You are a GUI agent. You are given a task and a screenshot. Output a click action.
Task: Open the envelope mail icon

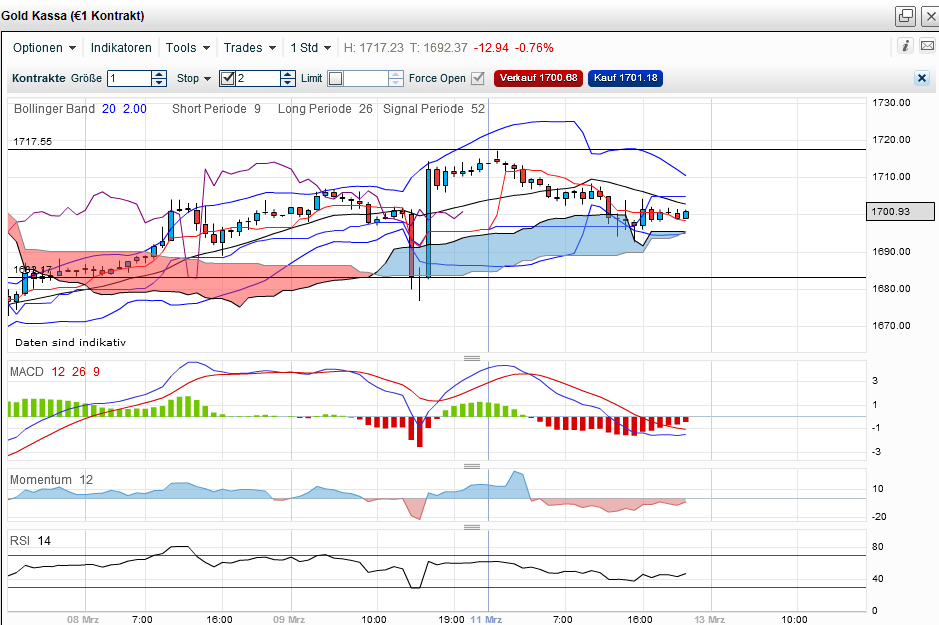coord(927,45)
